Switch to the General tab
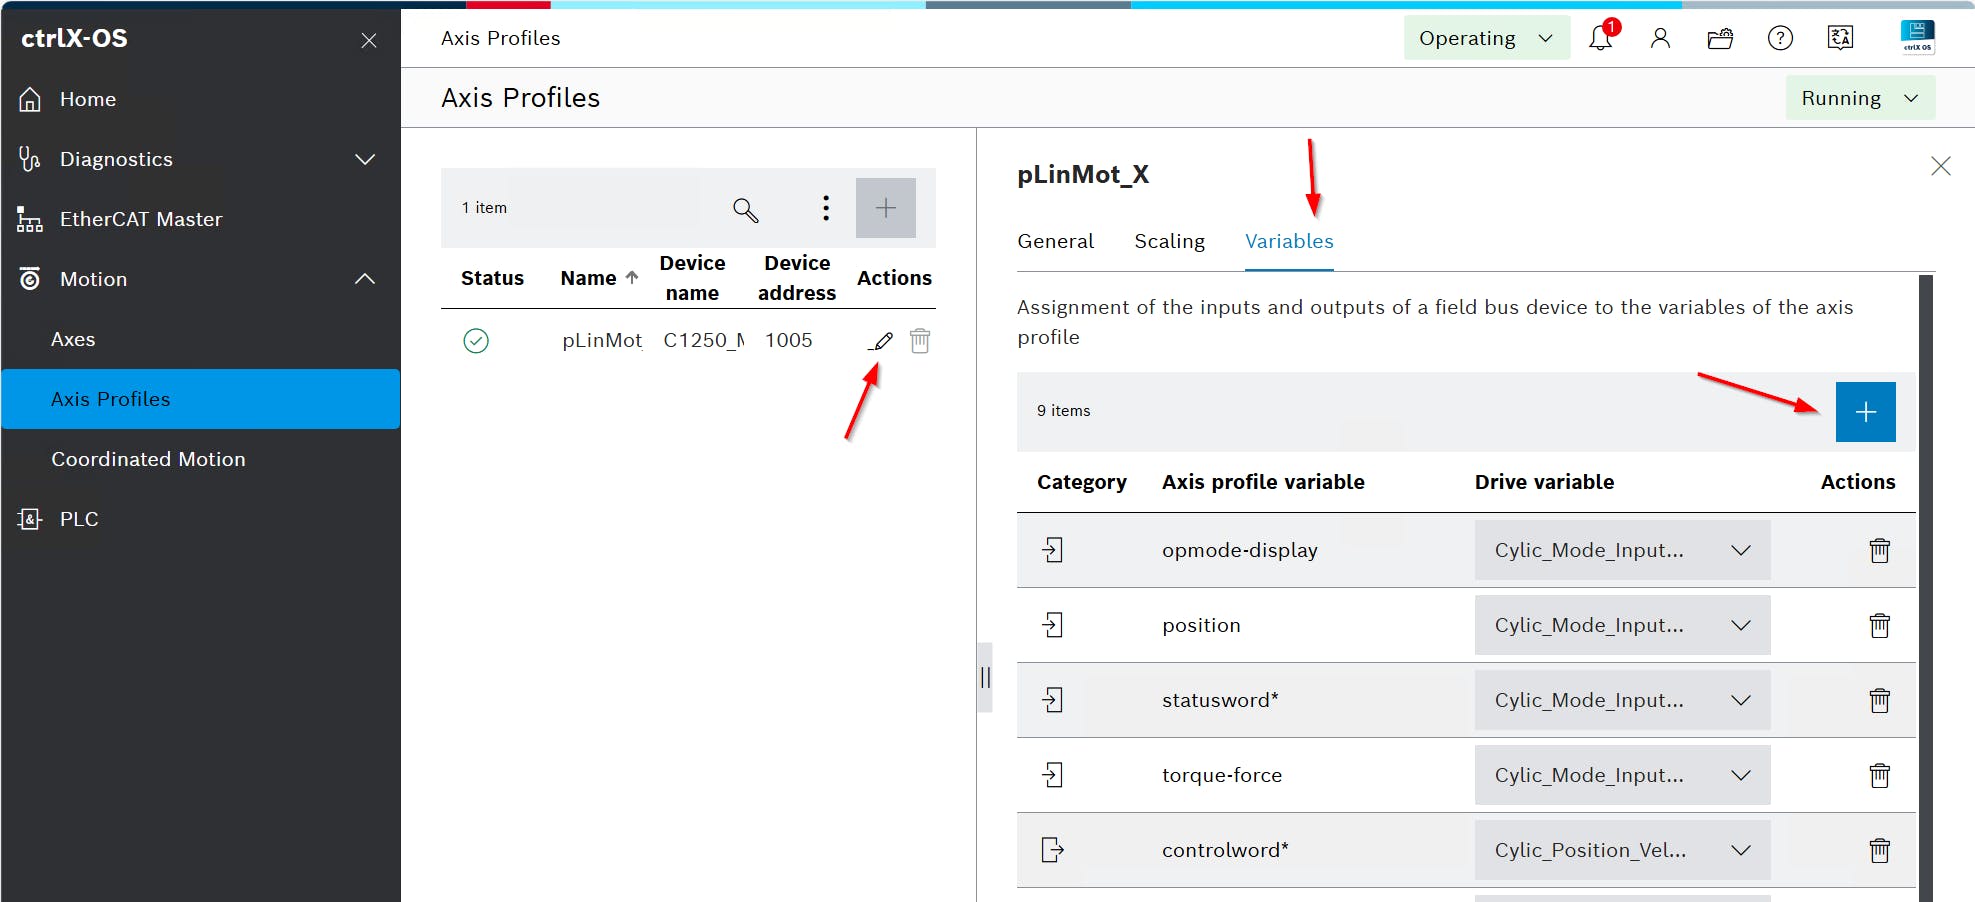Screen dimensions: 1975x902 pyautogui.click(x=1055, y=241)
